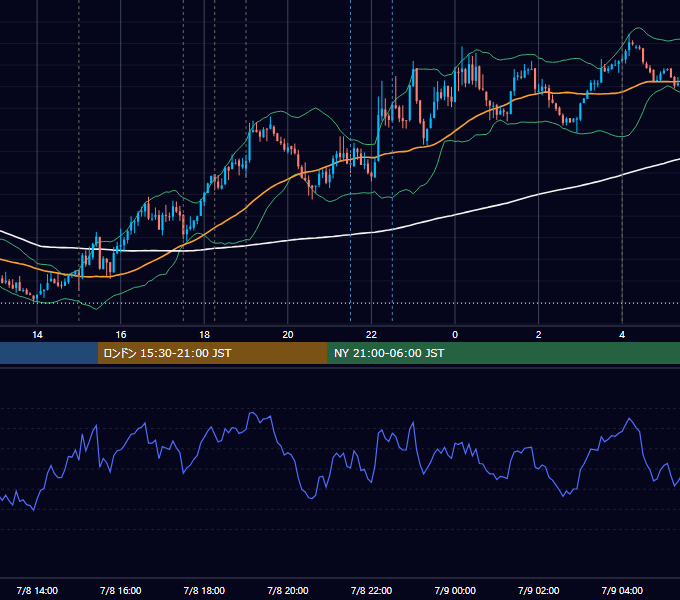Click hour label 4 on price chart axis
680x600 pixels.
click(622, 335)
